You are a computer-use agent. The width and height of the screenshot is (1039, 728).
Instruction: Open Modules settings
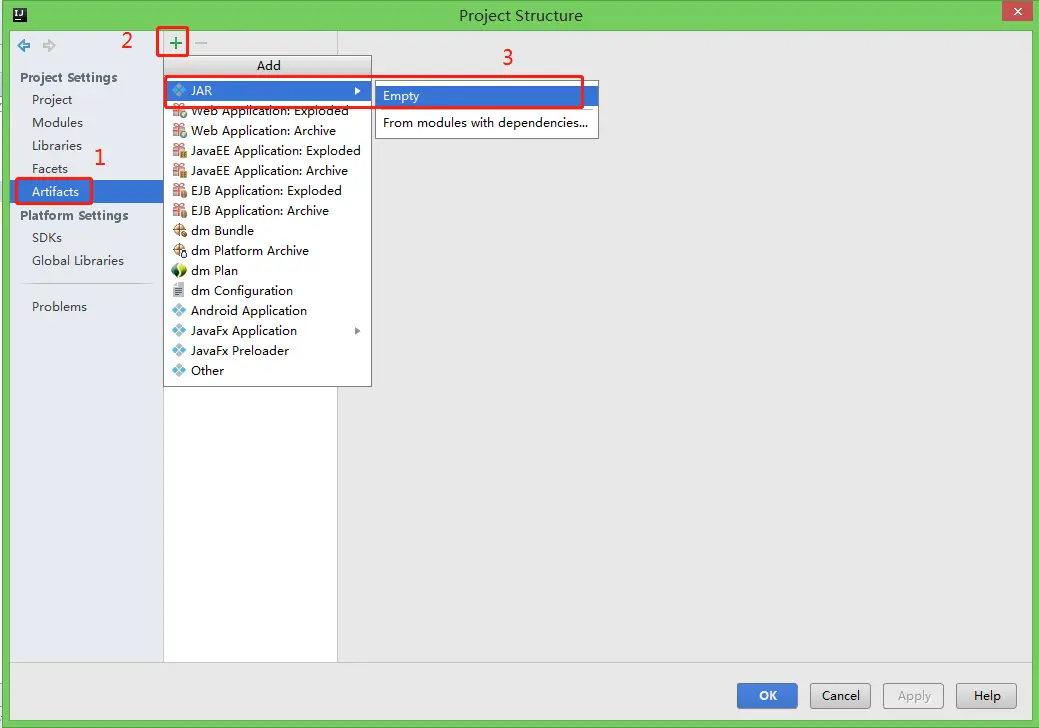pos(57,123)
